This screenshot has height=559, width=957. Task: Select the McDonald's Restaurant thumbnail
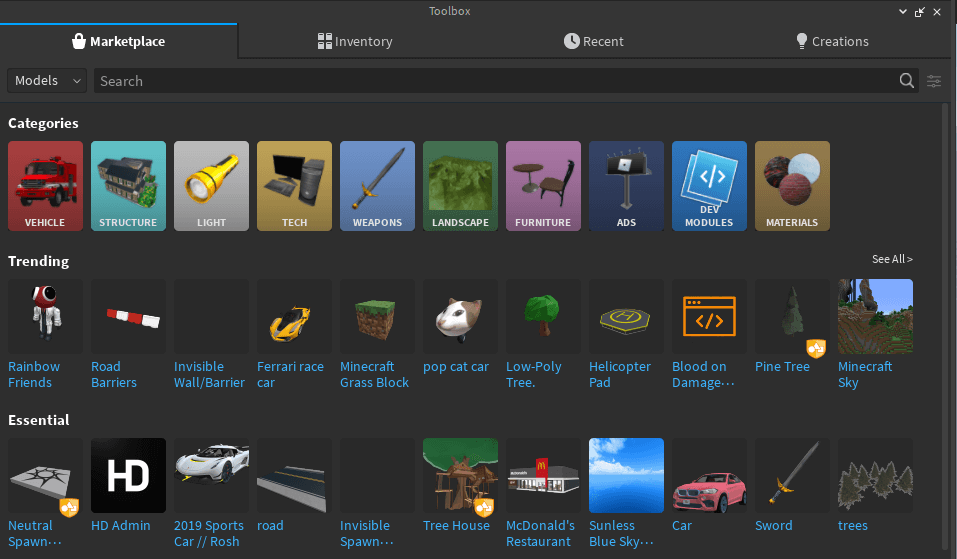coord(543,475)
